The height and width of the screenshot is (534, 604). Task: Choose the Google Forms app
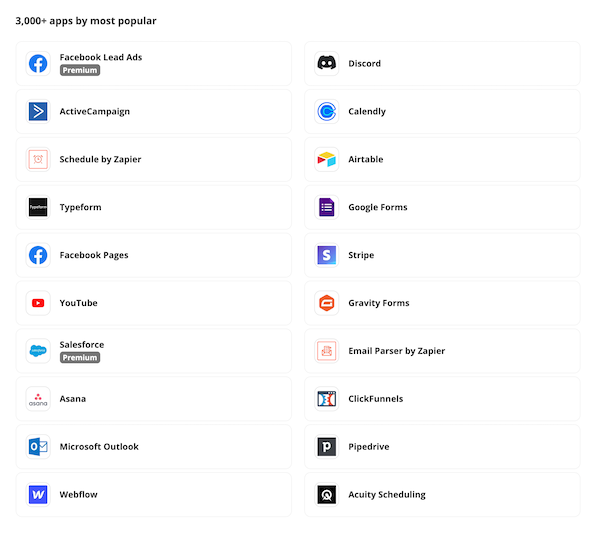tap(441, 208)
